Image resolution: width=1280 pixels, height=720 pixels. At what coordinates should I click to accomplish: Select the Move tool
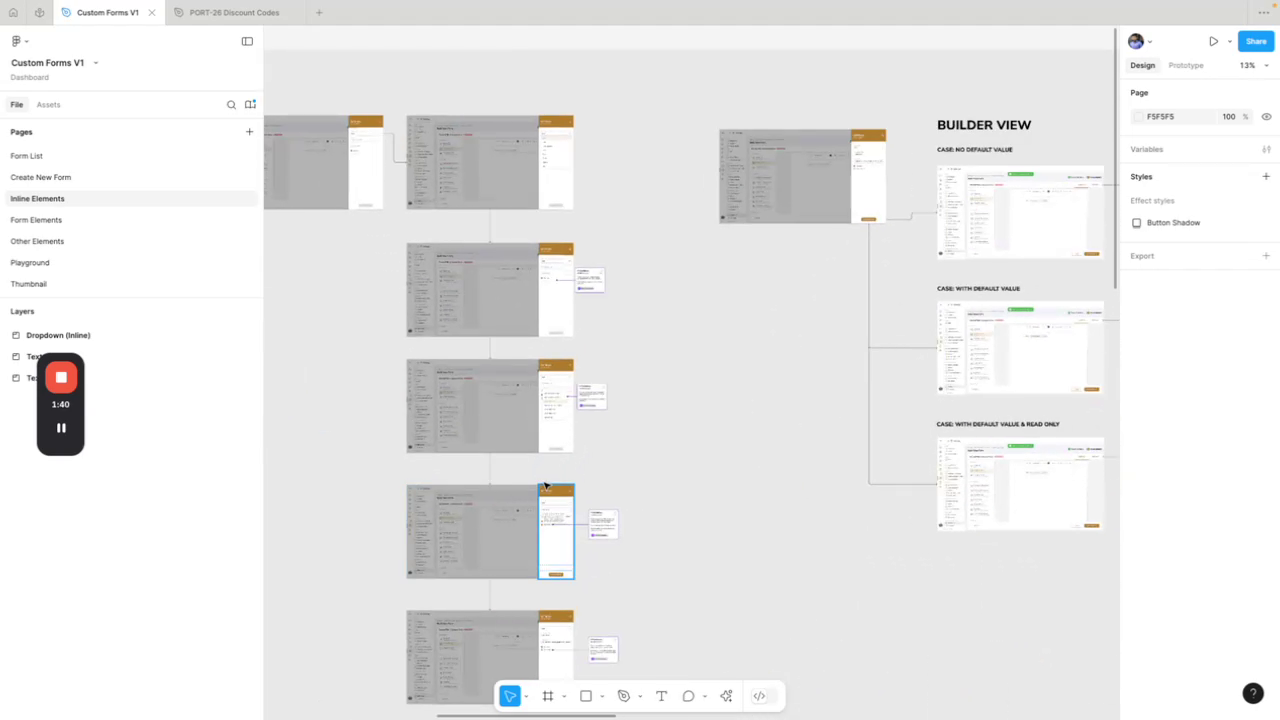(510, 696)
